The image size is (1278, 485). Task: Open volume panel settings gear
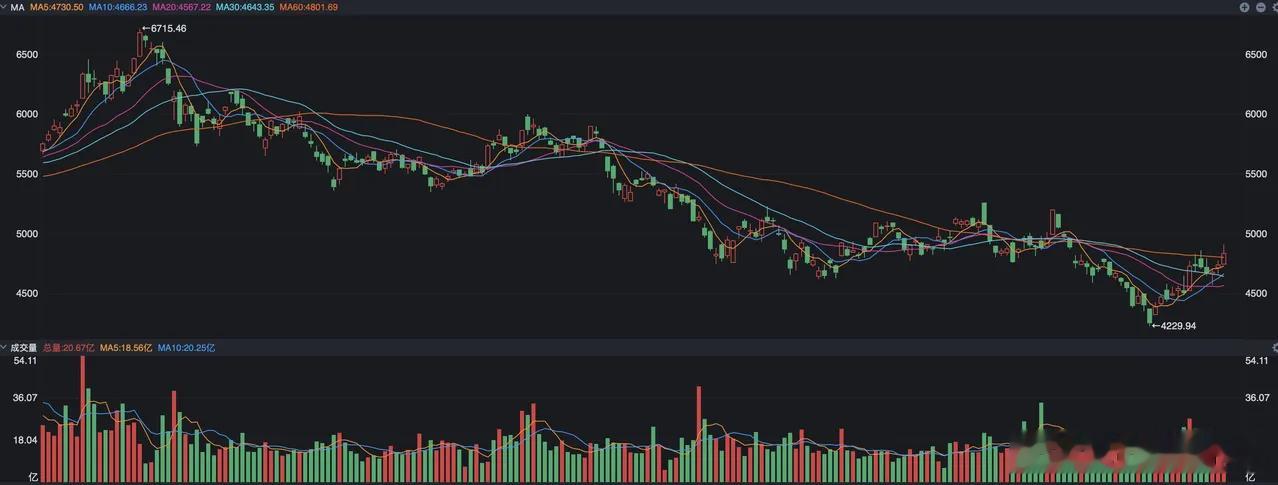tap(1275, 347)
